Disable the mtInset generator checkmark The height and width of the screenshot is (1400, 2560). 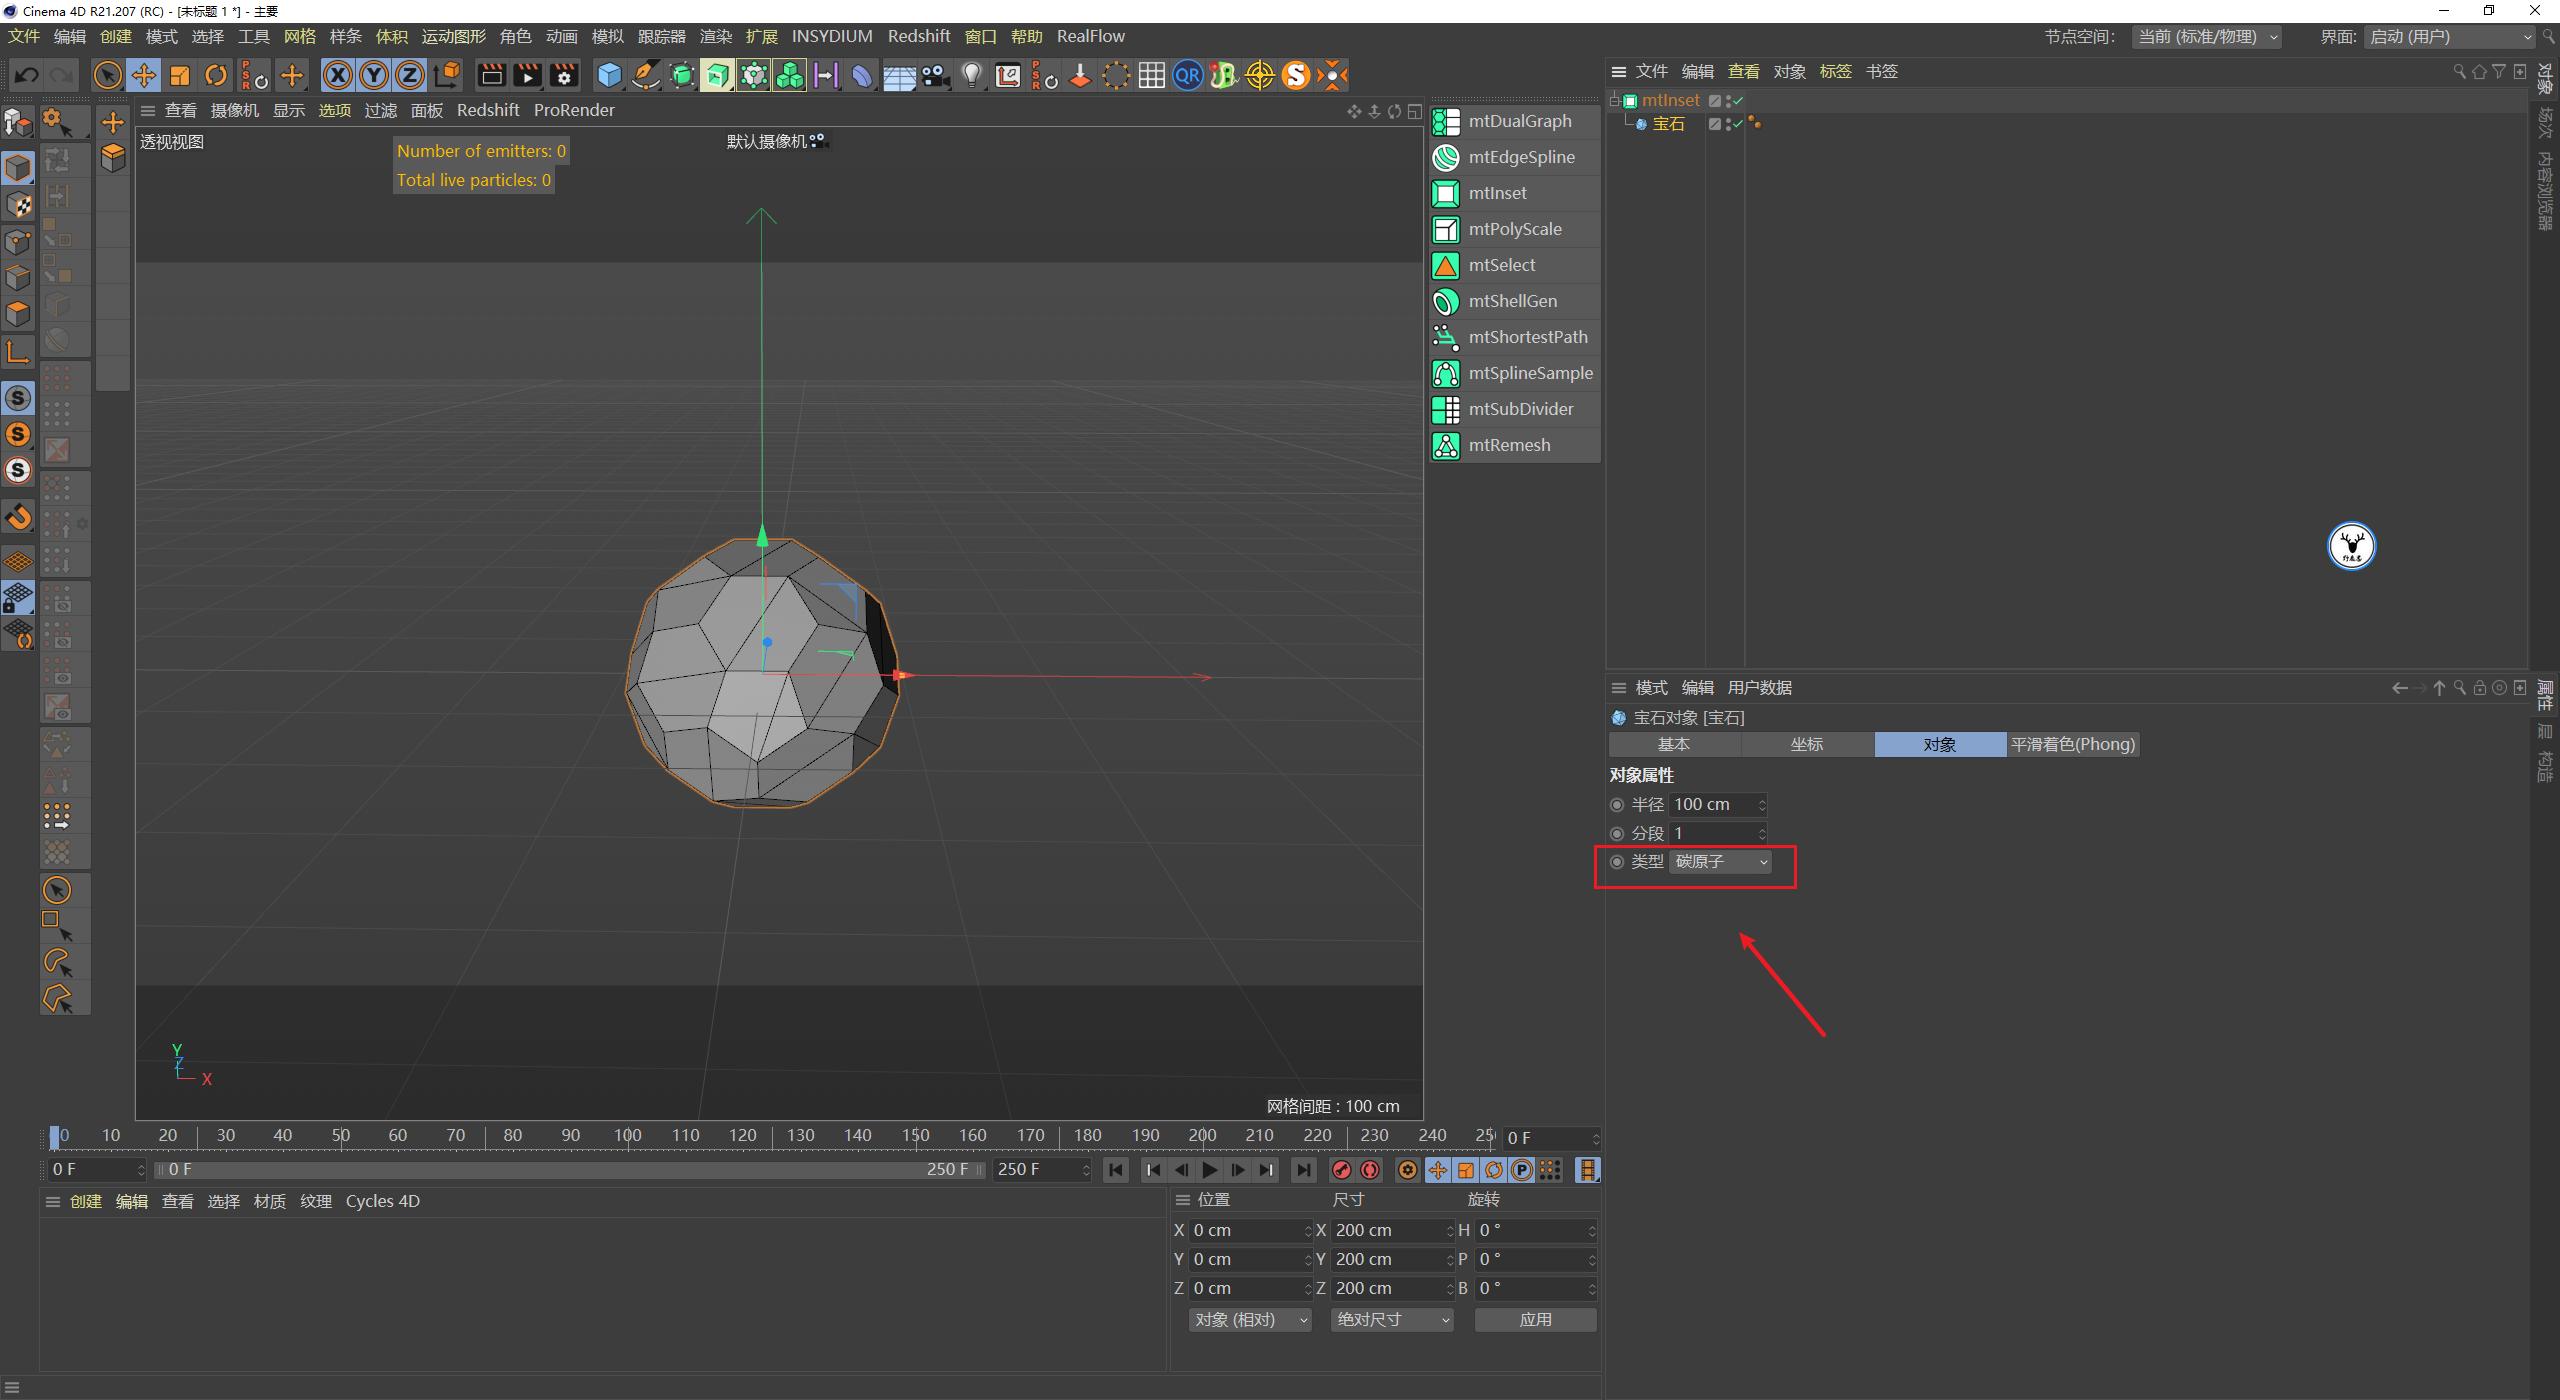click(1737, 100)
